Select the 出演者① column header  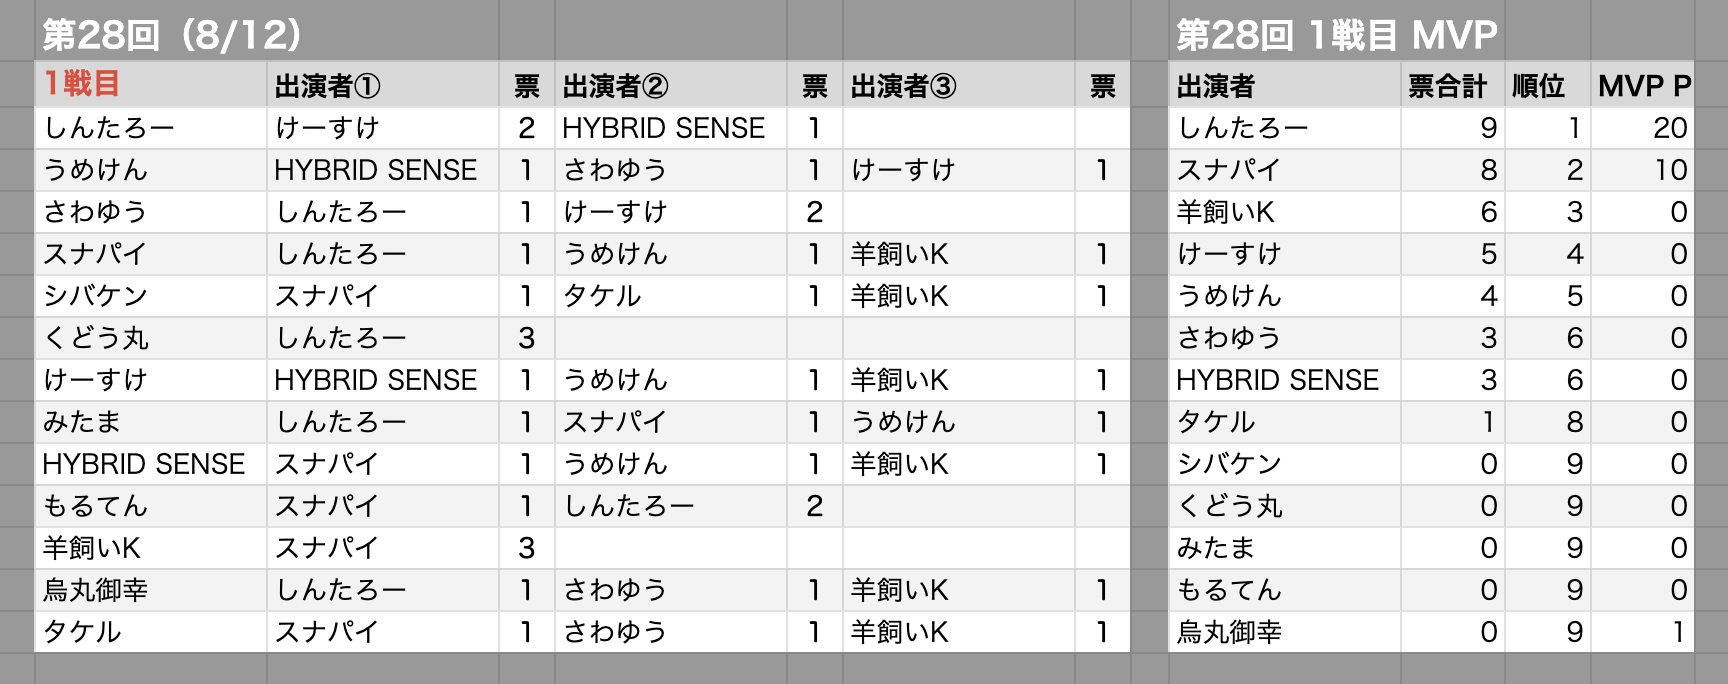coord(383,85)
